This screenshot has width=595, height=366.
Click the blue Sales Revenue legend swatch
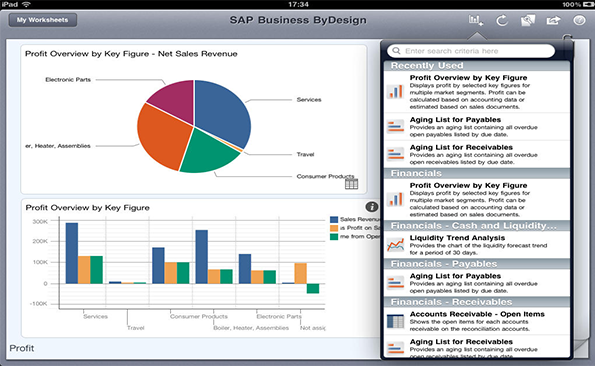point(334,219)
